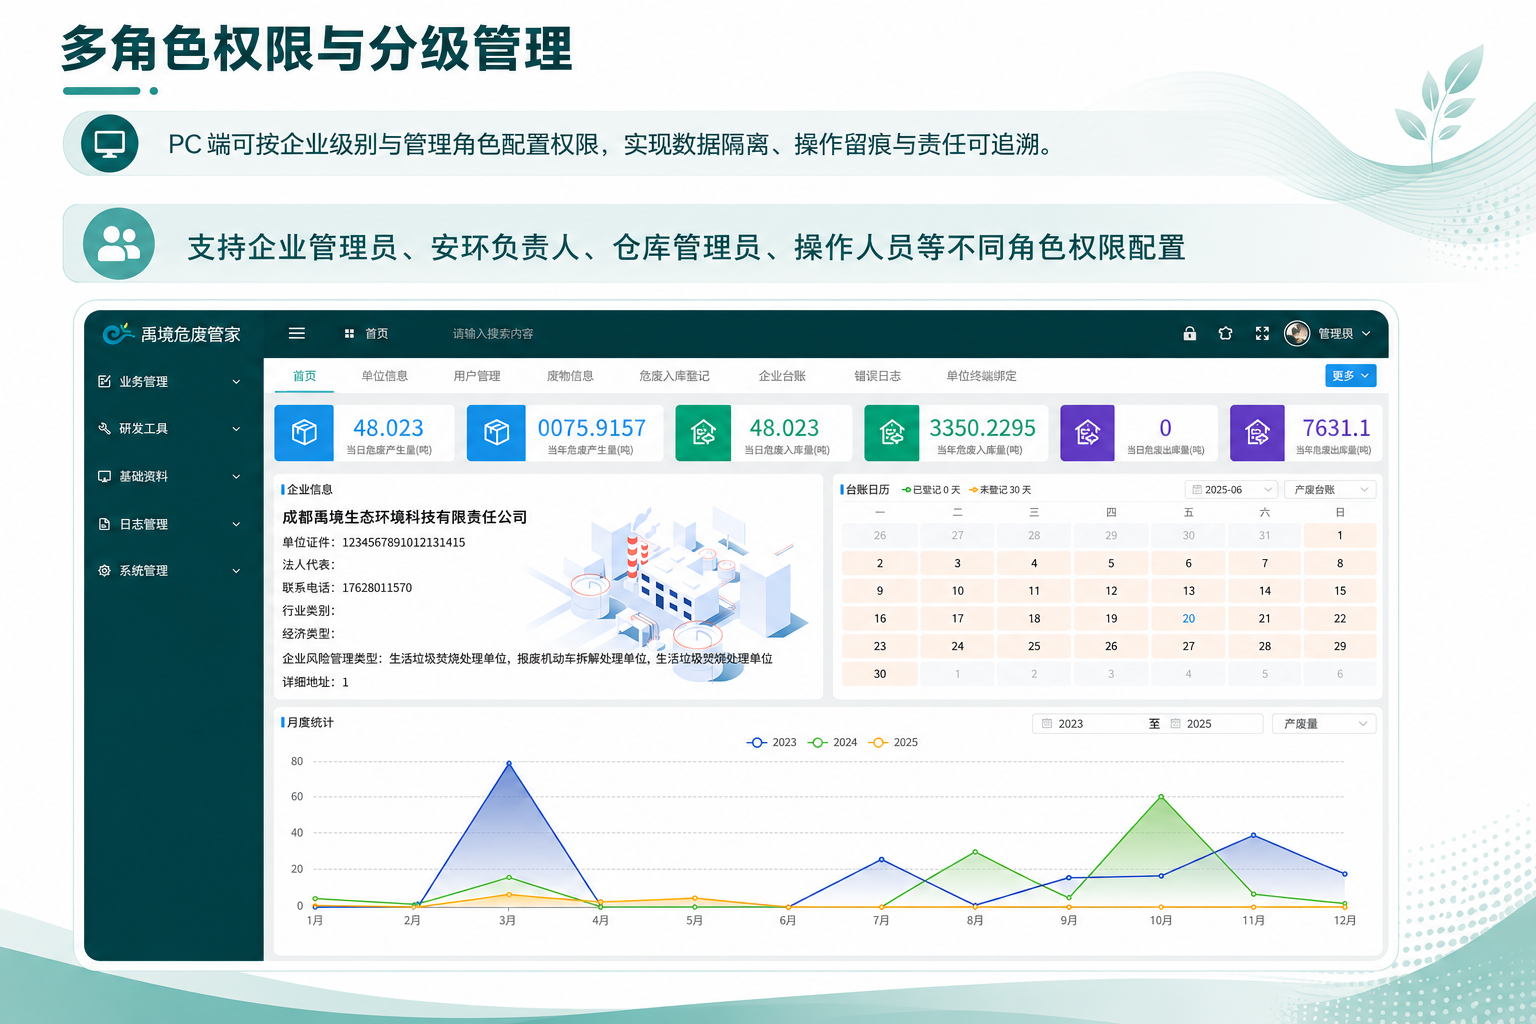The image size is (1536, 1024).
Task: Click the October 2024 peak data point
Action: 1161,797
